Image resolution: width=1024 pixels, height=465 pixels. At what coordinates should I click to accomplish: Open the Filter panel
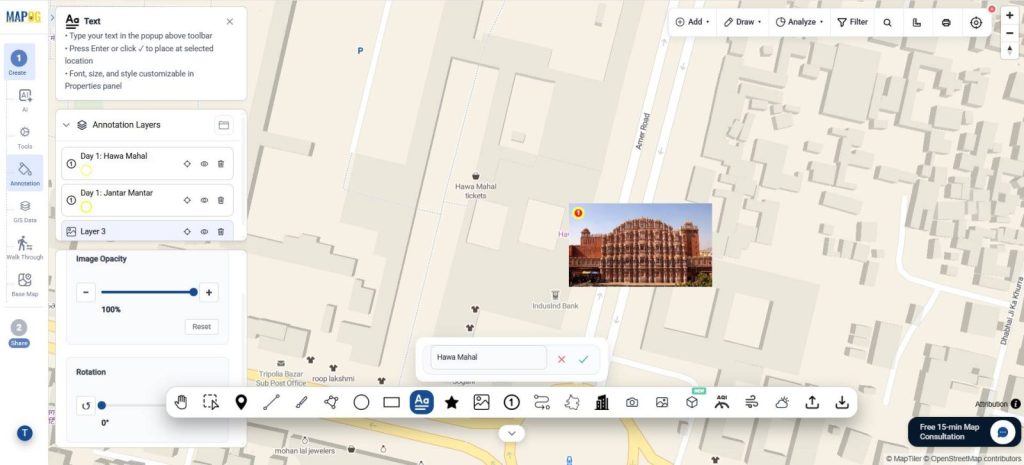(853, 22)
